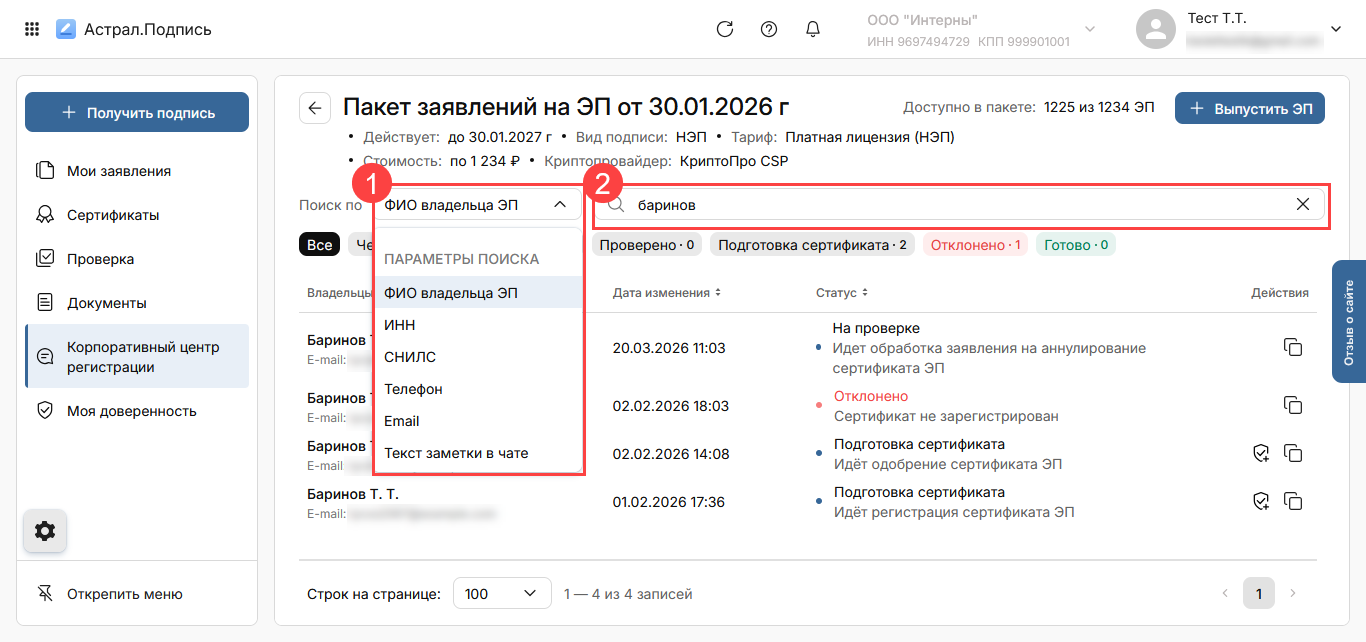
Task: Sort by 'Дата изменения' column header
Action: tap(666, 293)
